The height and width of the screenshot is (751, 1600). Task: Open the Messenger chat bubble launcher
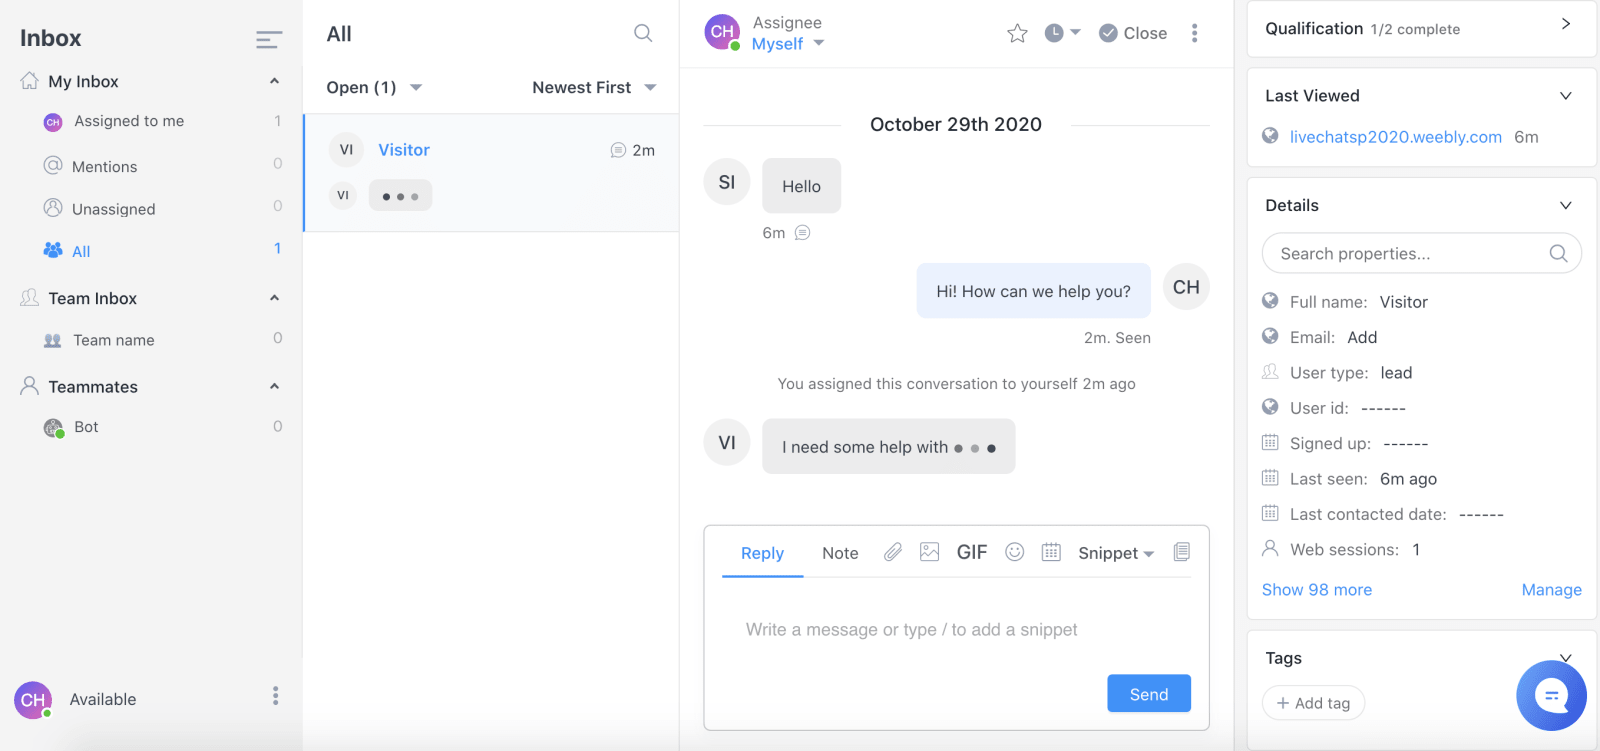point(1551,695)
